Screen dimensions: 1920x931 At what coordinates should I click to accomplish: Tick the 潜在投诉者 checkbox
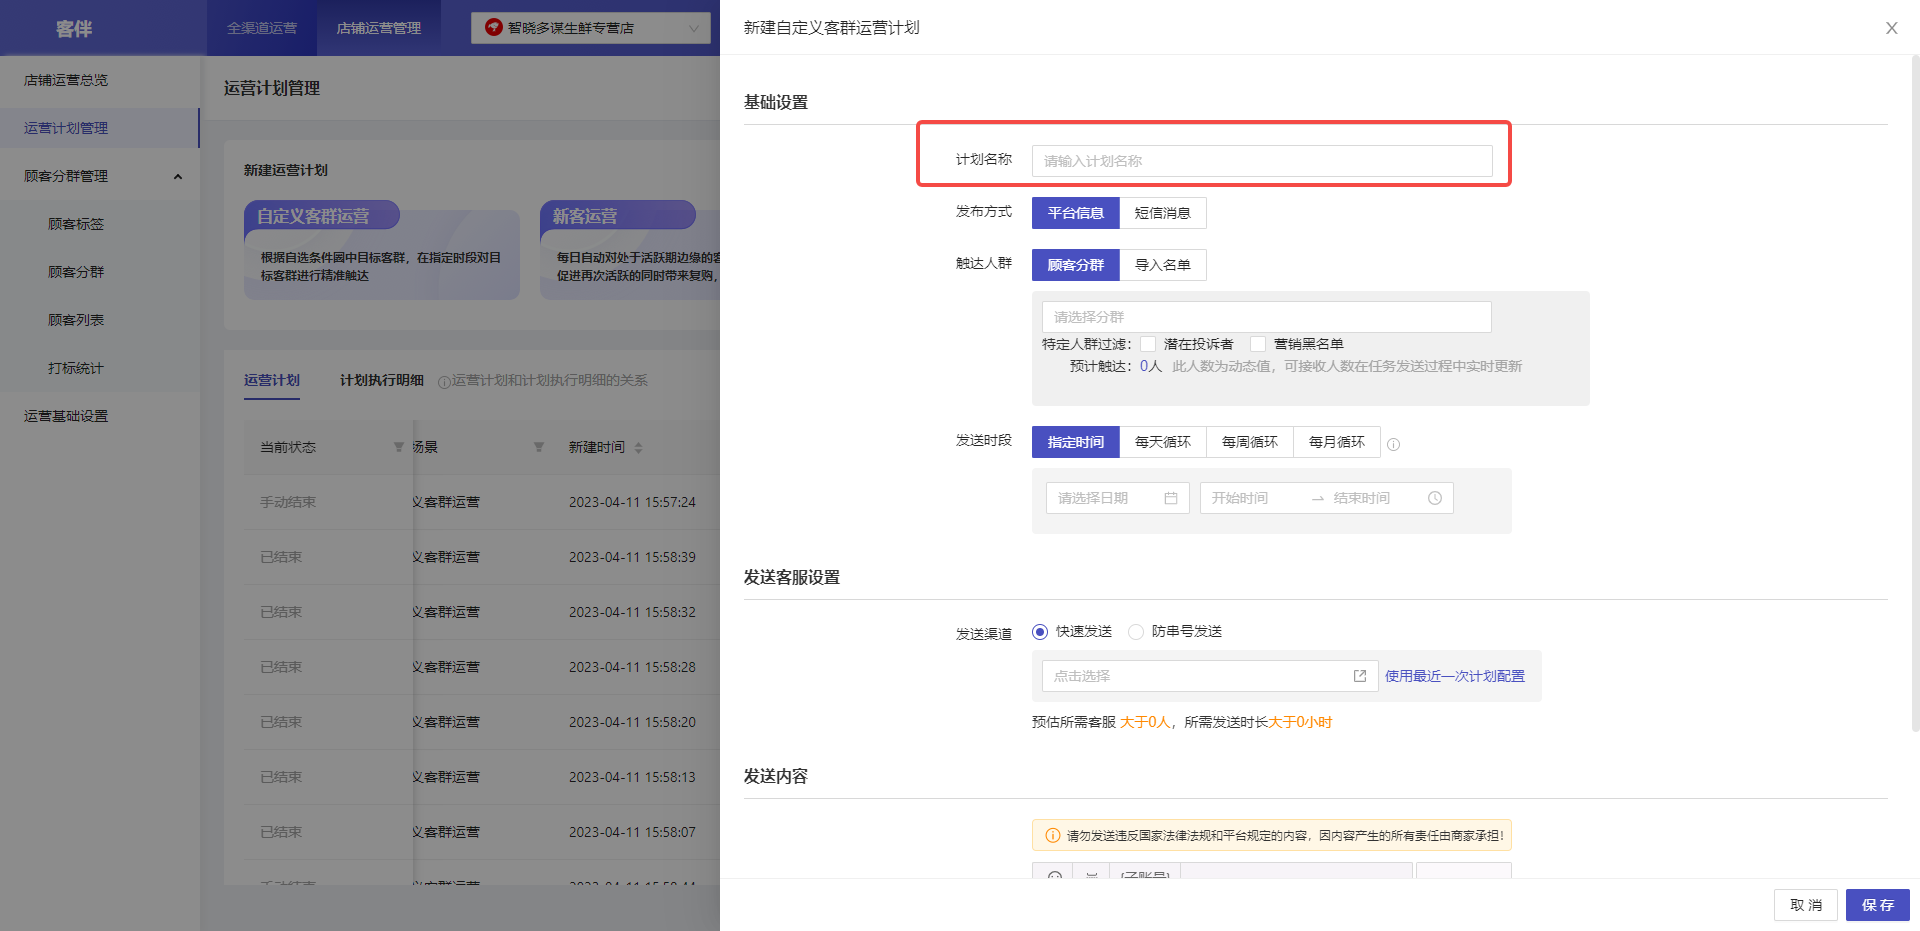pyautogui.click(x=1148, y=344)
